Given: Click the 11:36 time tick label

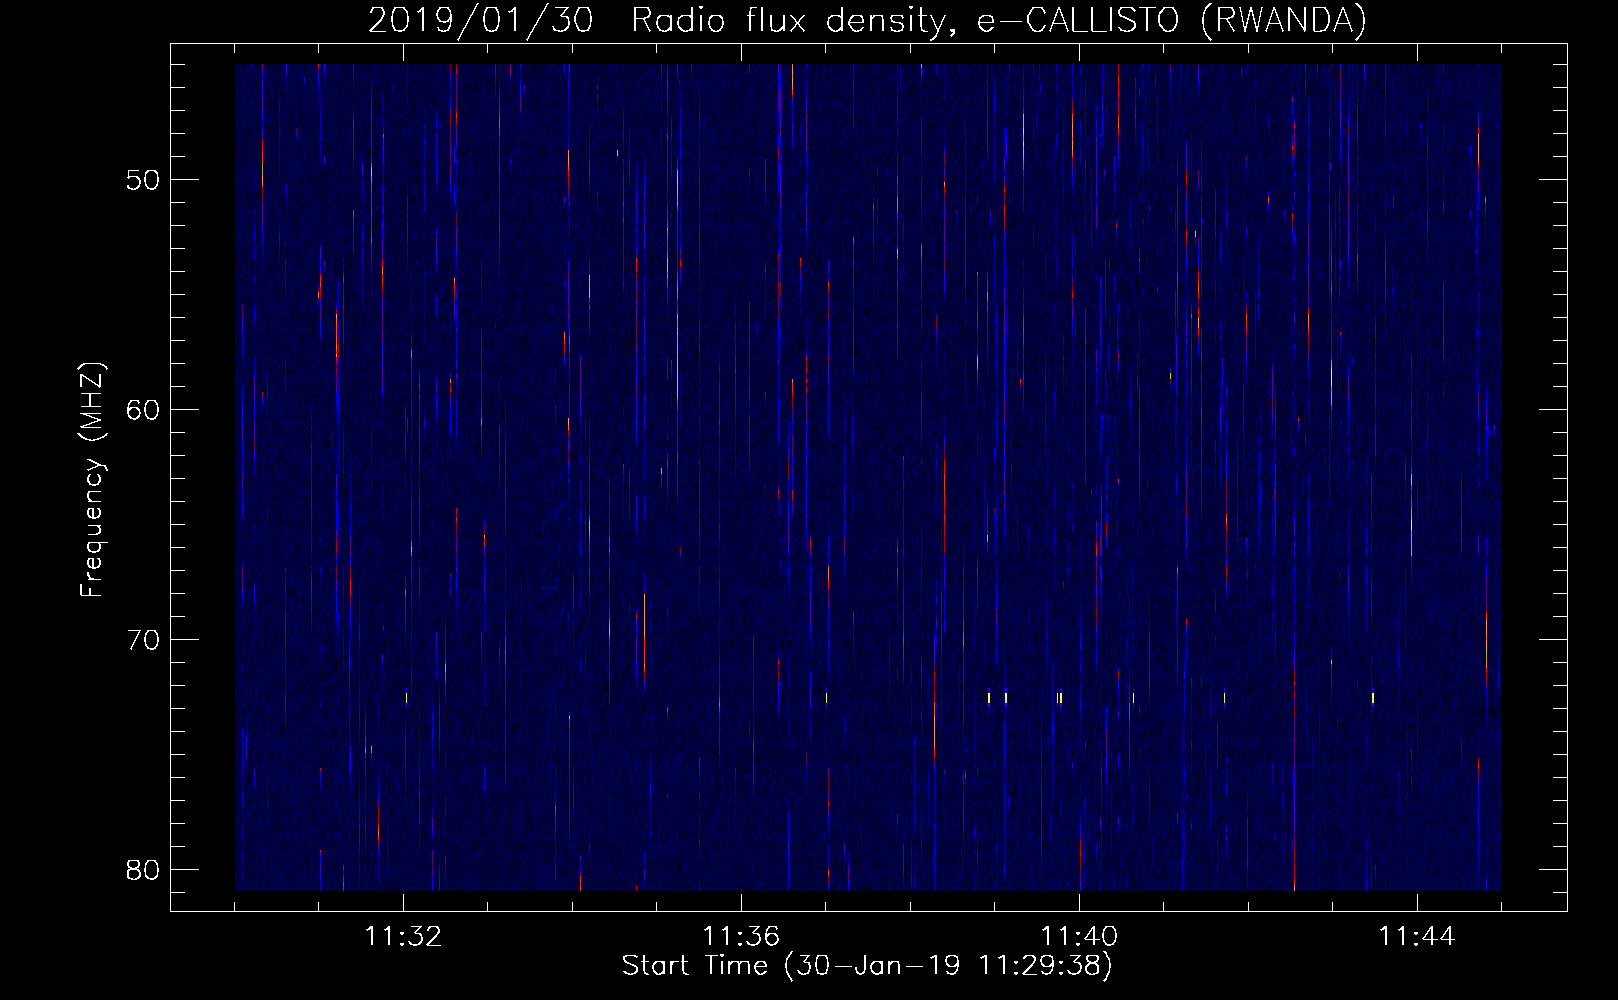Looking at the screenshot, I should pos(741,937).
